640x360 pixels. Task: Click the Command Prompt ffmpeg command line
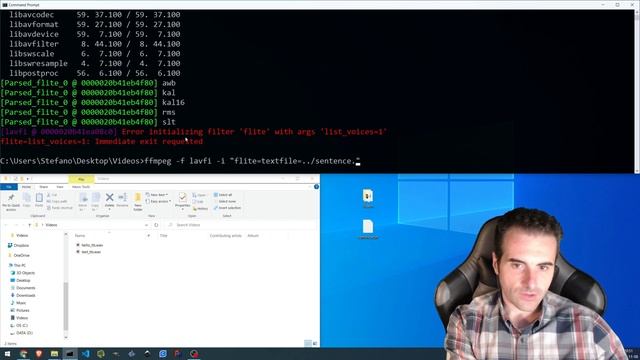[x=180, y=161]
